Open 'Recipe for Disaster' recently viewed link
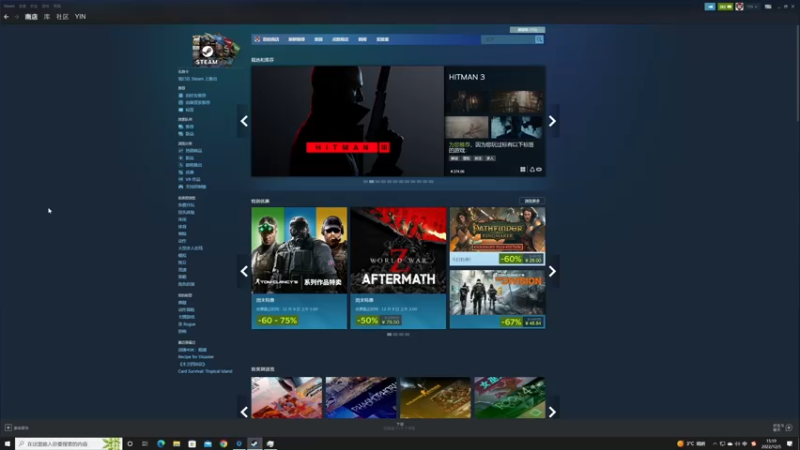Image resolution: width=800 pixels, height=450 pixels. point(196,357)
